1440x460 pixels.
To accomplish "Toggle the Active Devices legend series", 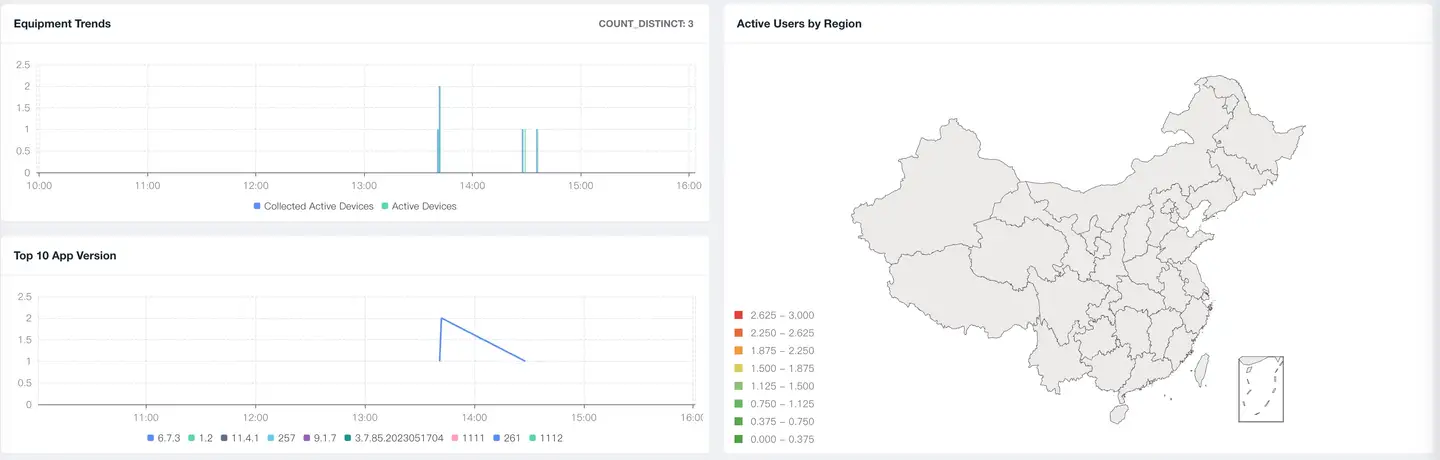I will [418, 206].
